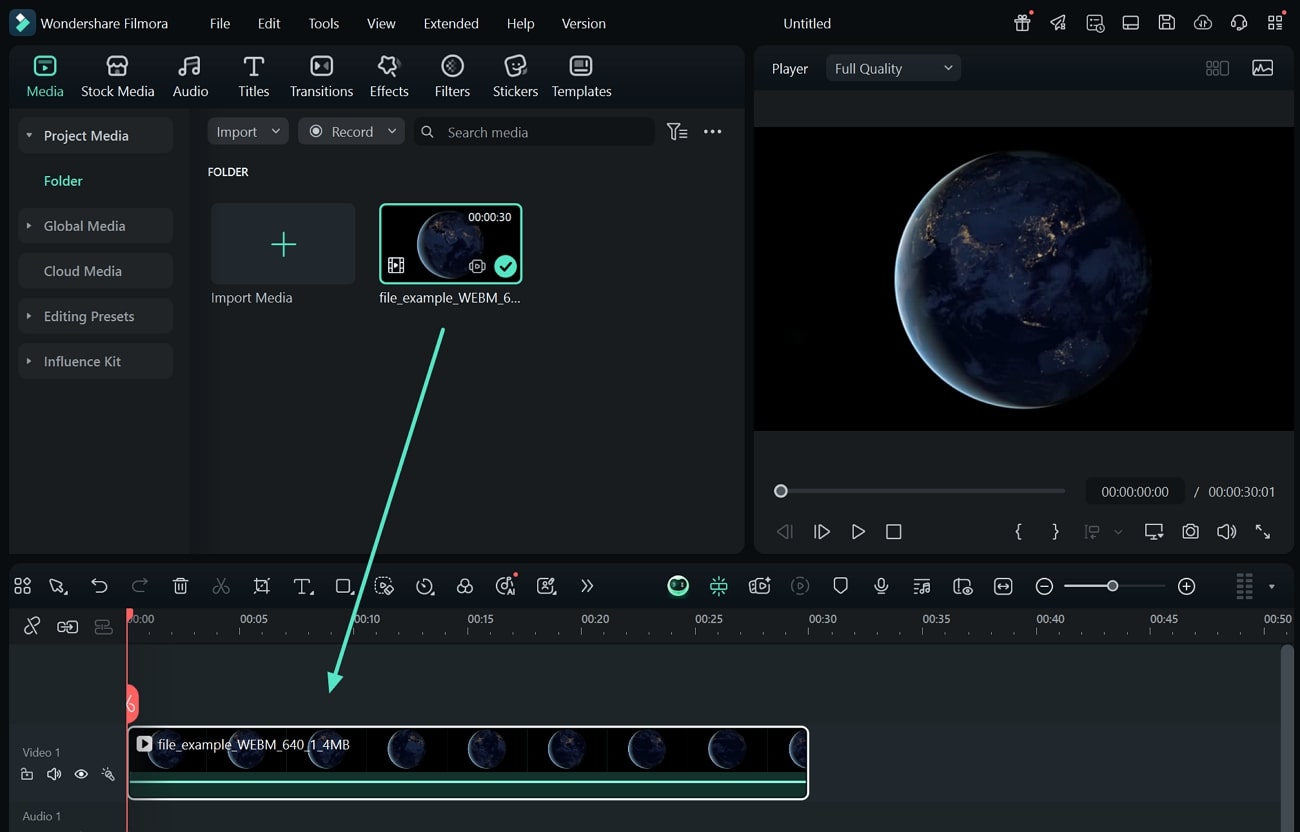1300x832 pixels.
Task: Open the Stock Media tab
Action: click(117, 77)
